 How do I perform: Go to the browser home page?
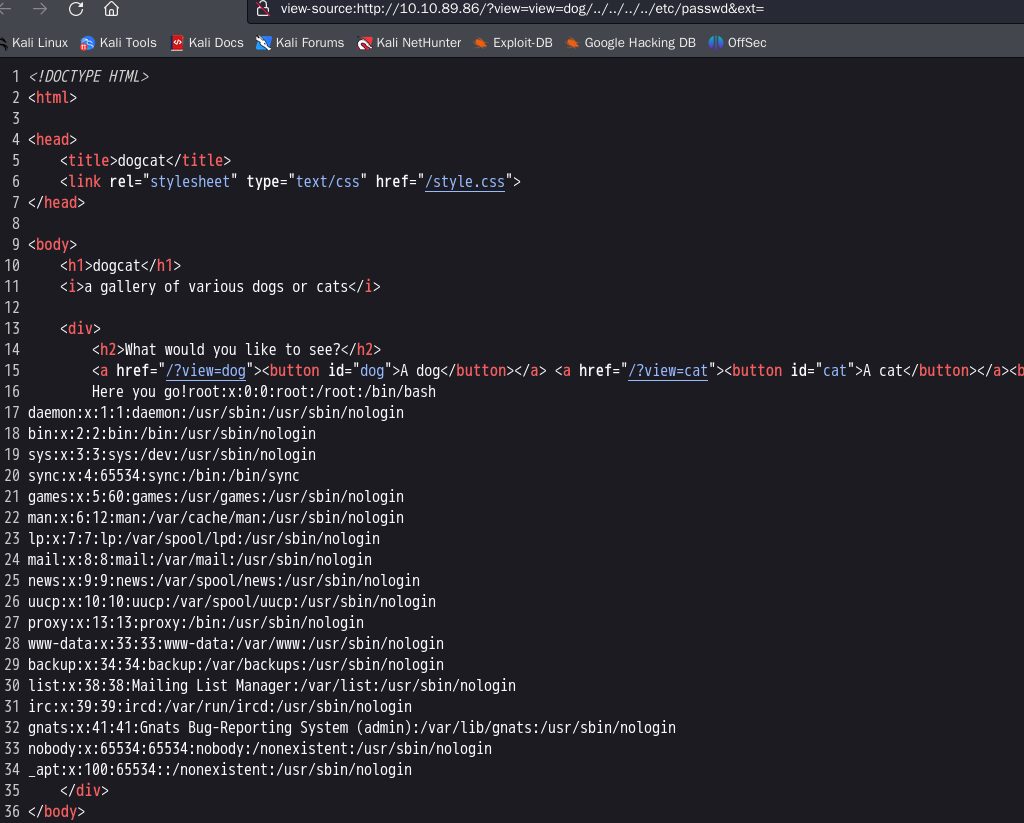pos(112,8)
